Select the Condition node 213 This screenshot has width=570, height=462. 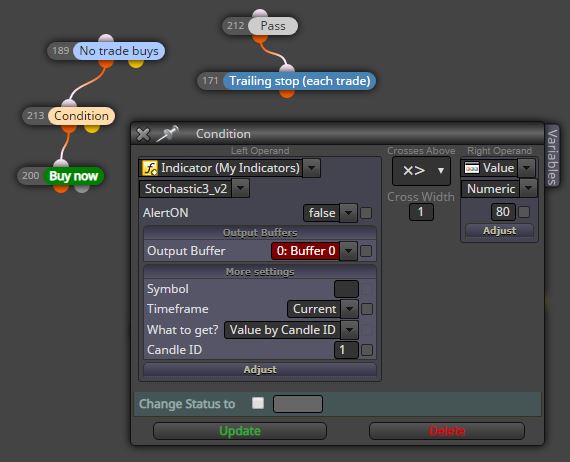pos(81,116)
